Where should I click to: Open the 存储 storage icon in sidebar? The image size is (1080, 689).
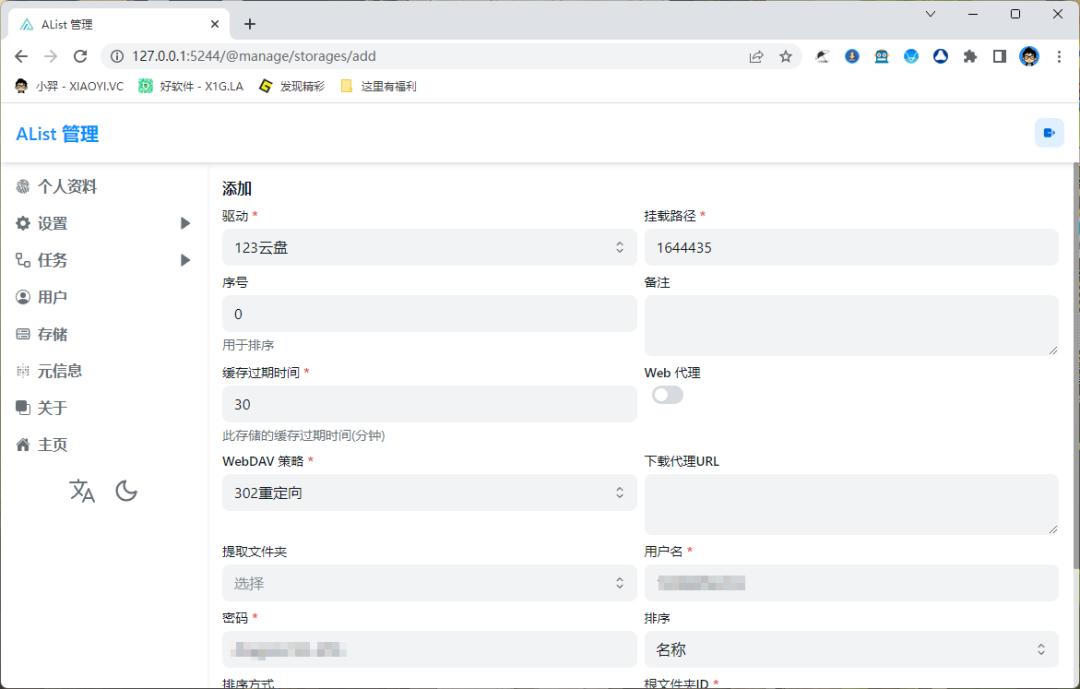[22, 333]
